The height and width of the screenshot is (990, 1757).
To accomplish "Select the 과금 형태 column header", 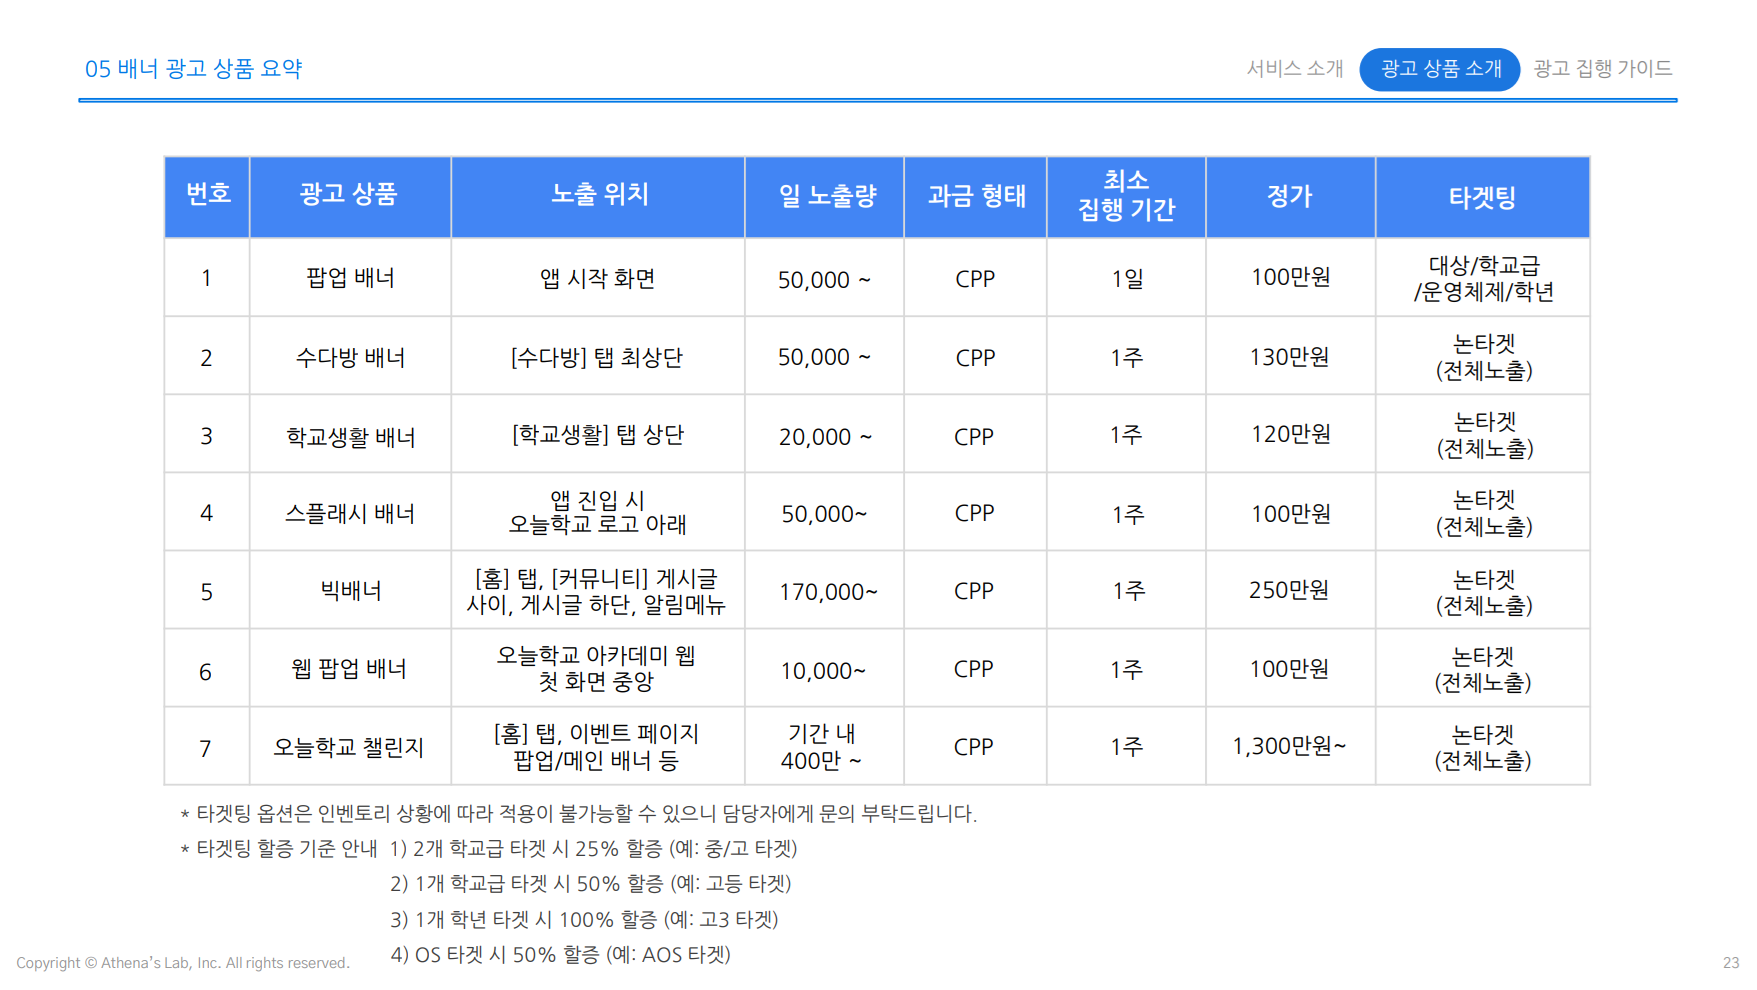I will pos(975,196).
